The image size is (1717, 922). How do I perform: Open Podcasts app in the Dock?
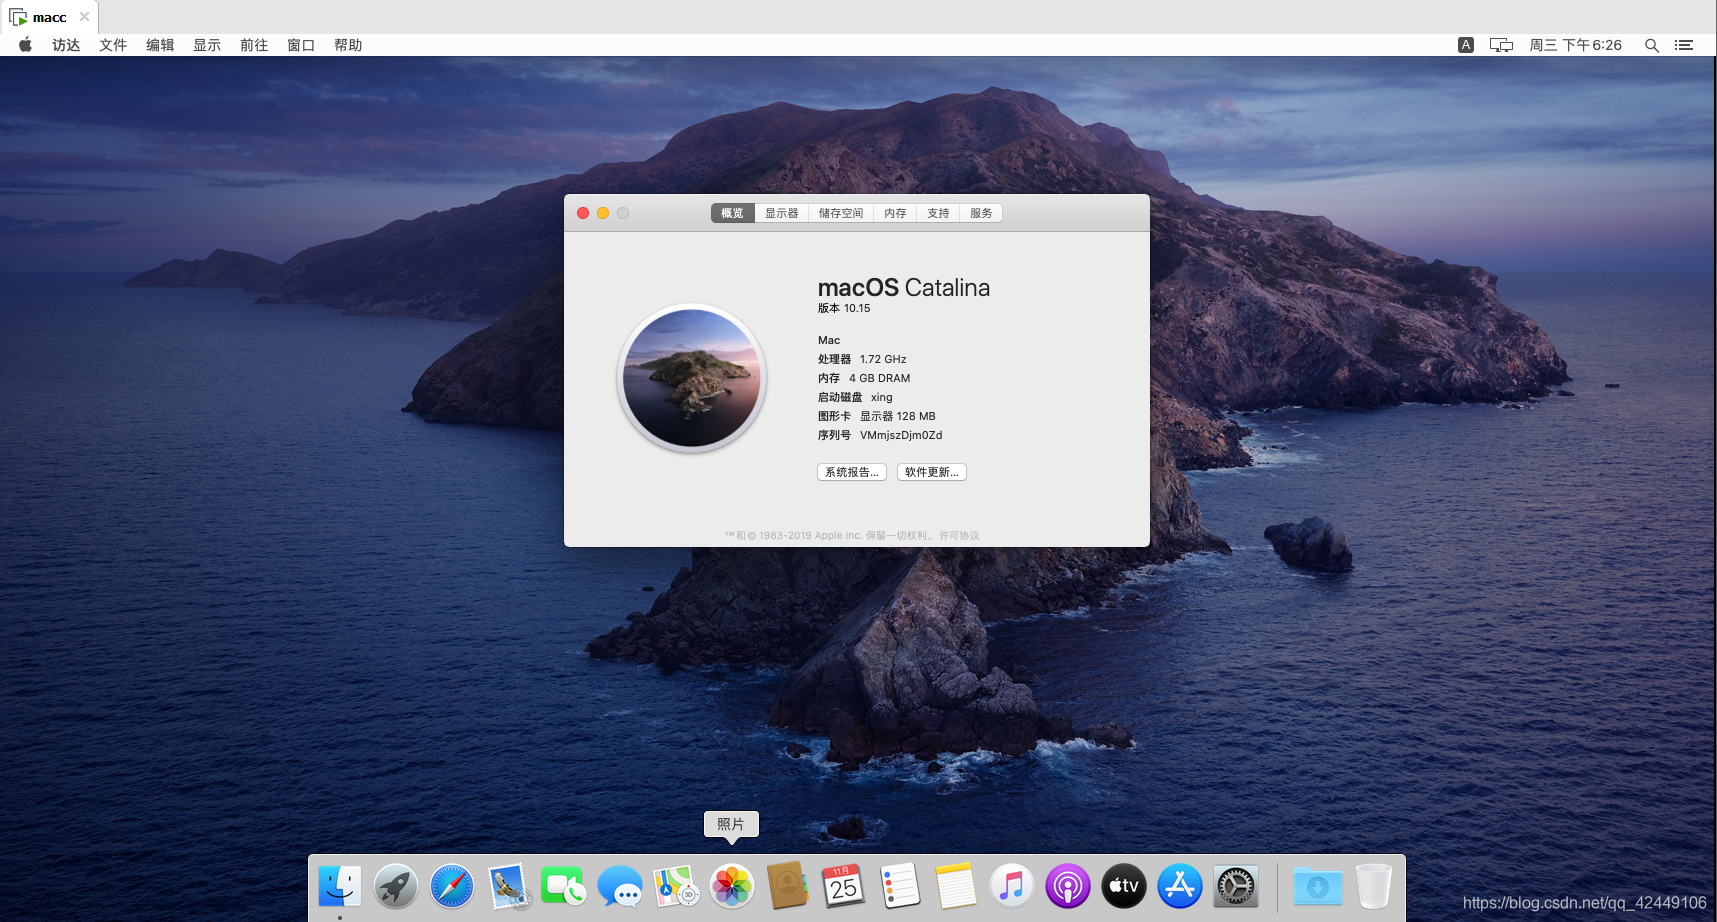point(1068,886)
